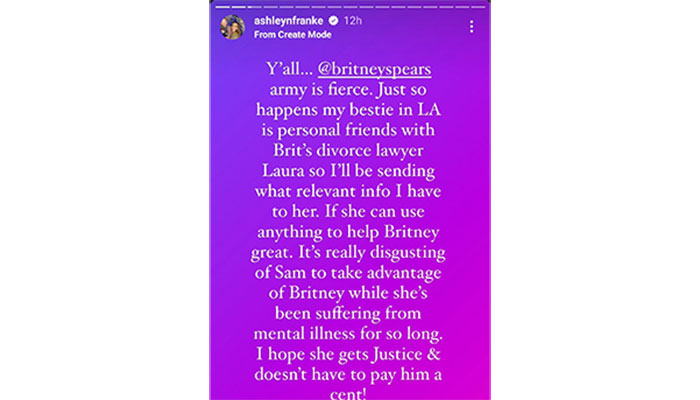The width and height of the screenshot is (700, 400).
Task: Click the verified badge beside ashleynfranke
Action: pos(333,21)
